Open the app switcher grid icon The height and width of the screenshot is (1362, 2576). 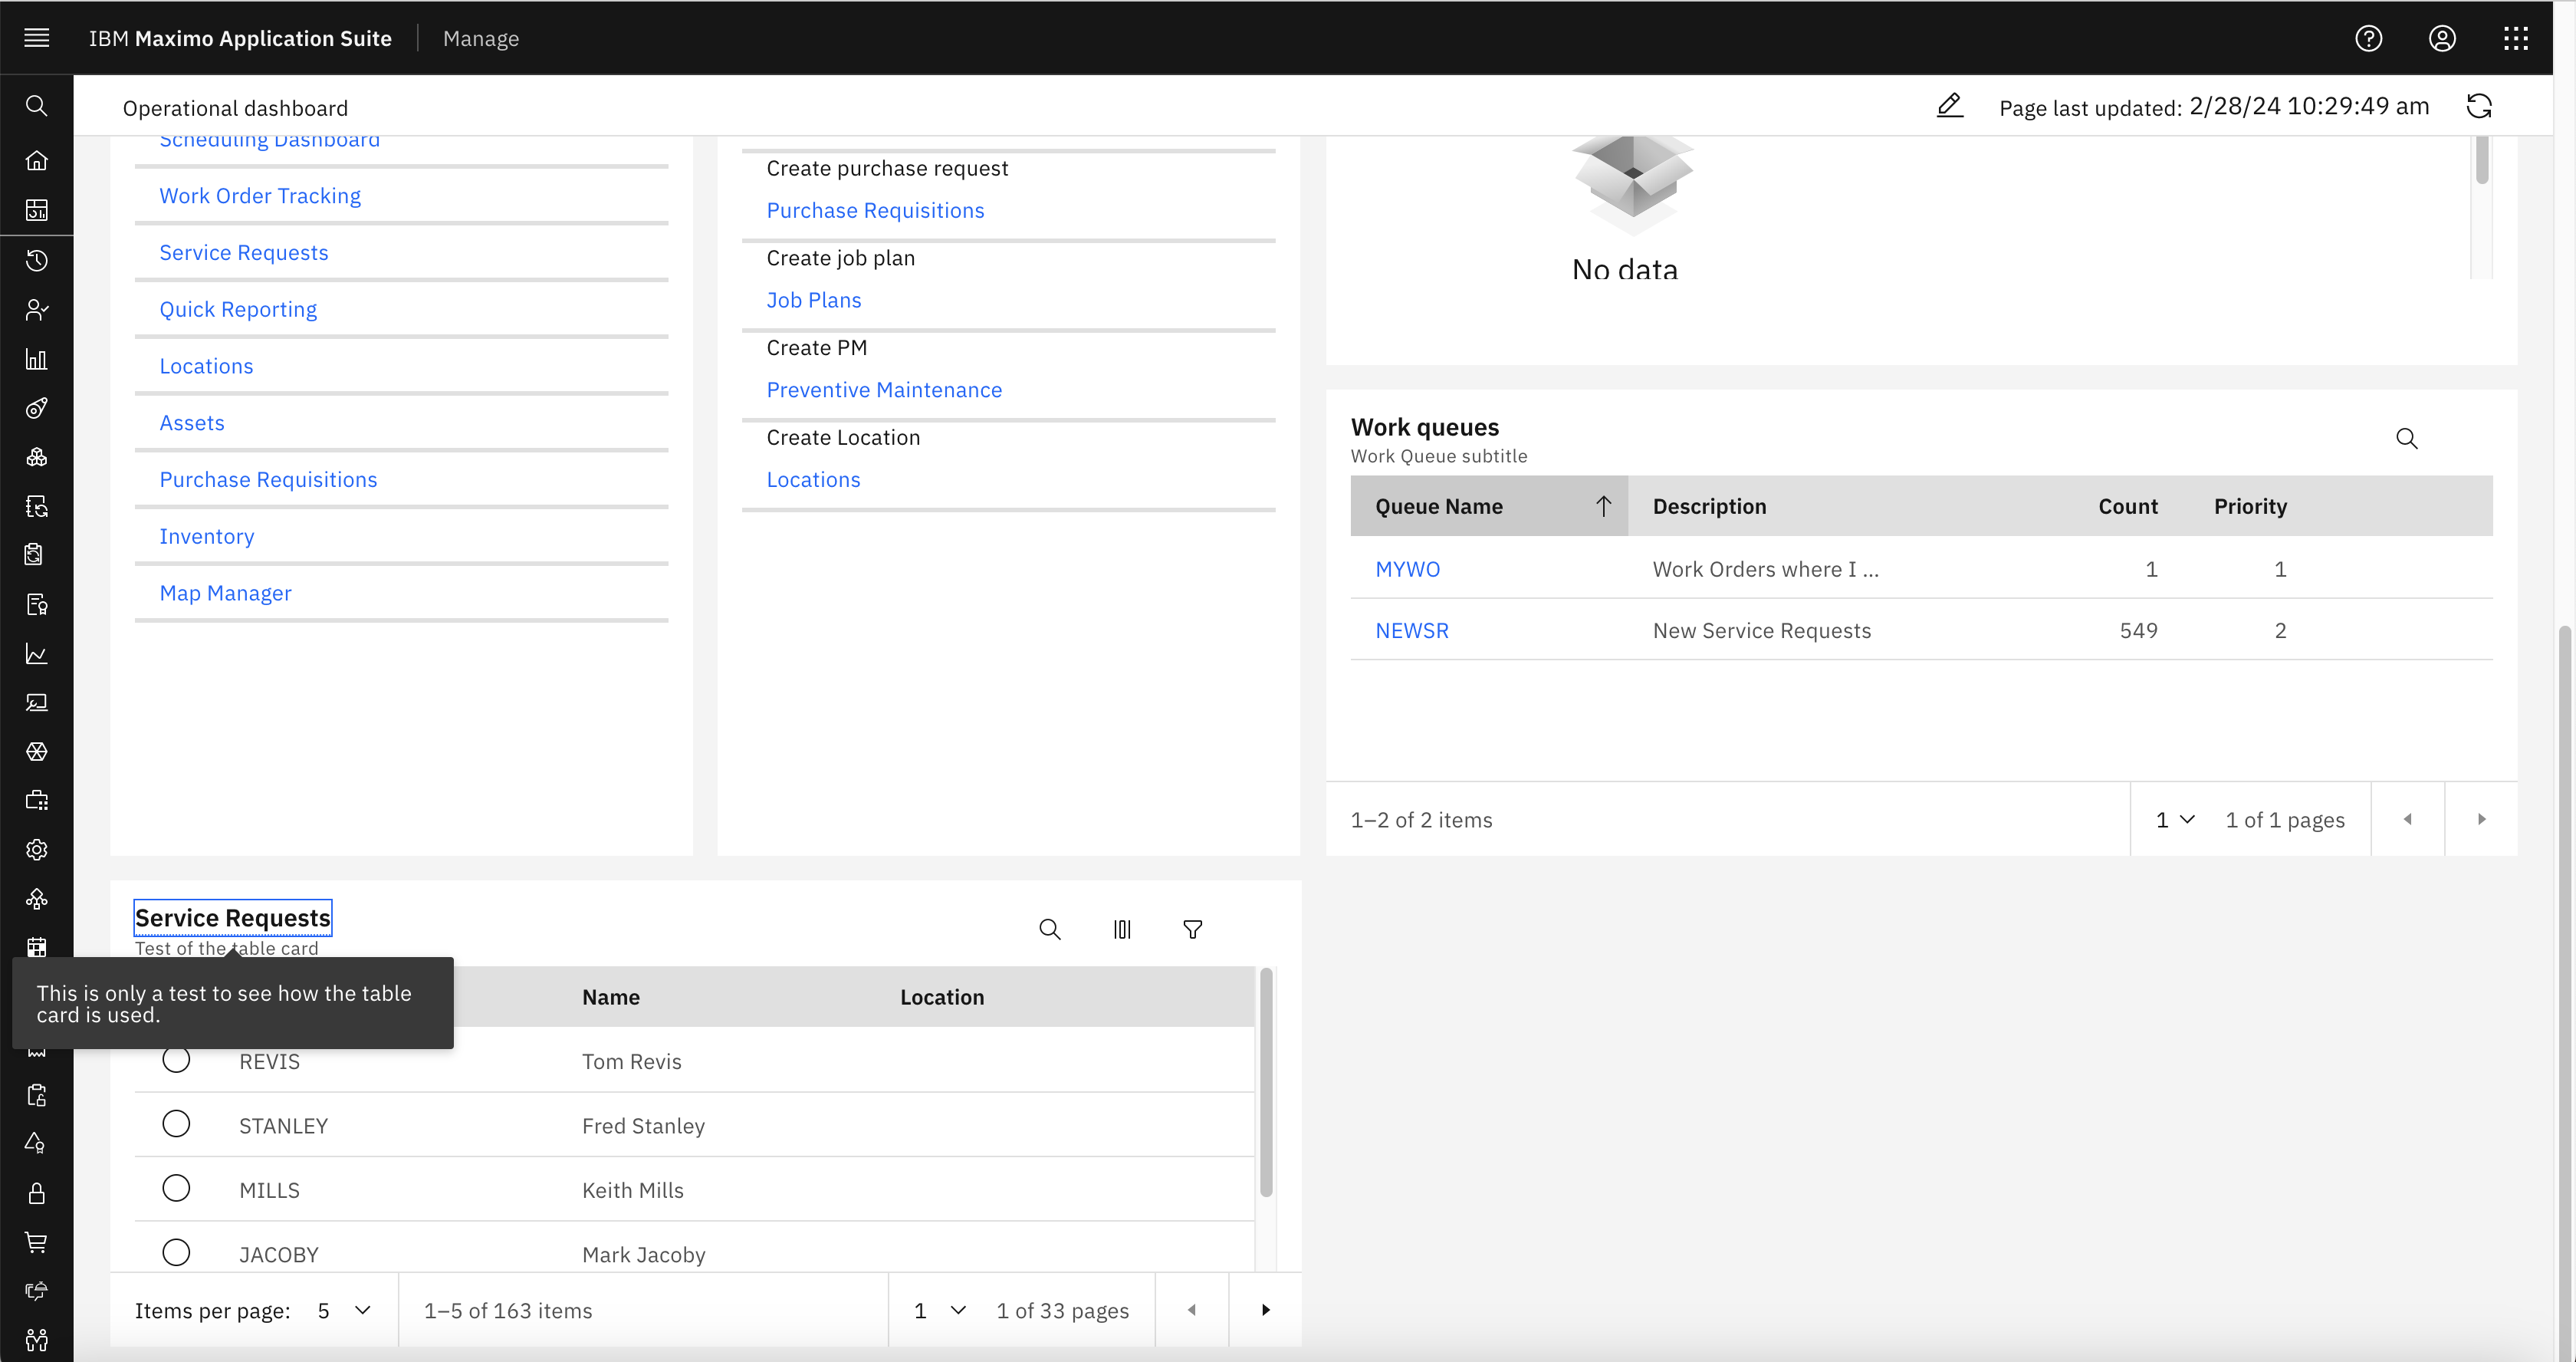[x=2516, y=38]
